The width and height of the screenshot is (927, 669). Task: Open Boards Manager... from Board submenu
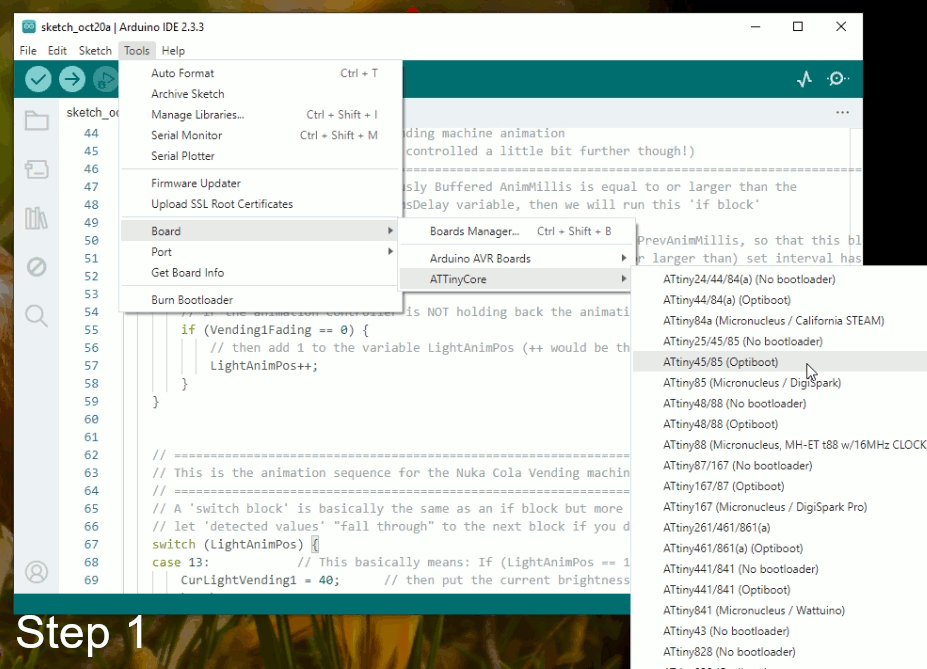tap(517, 231)
